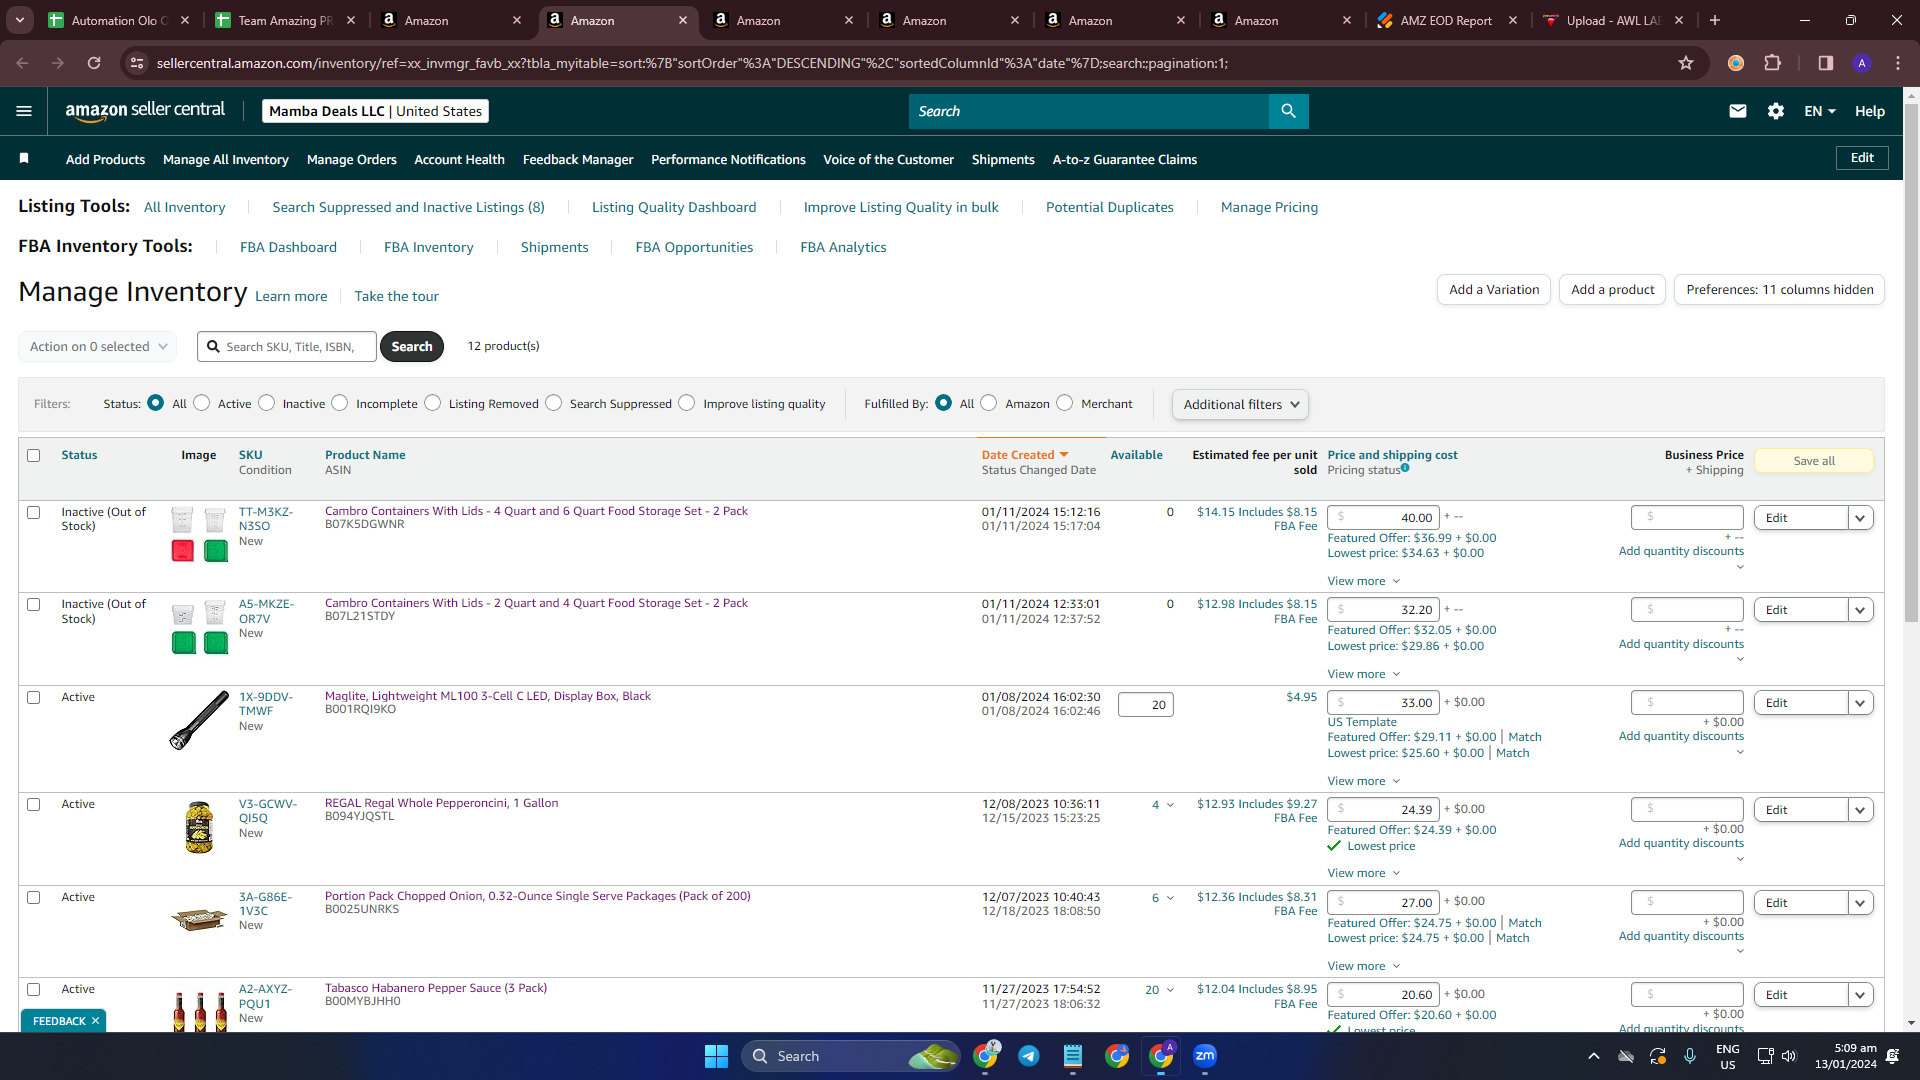Choose the Incomplete status filter

tap(340, 403)
